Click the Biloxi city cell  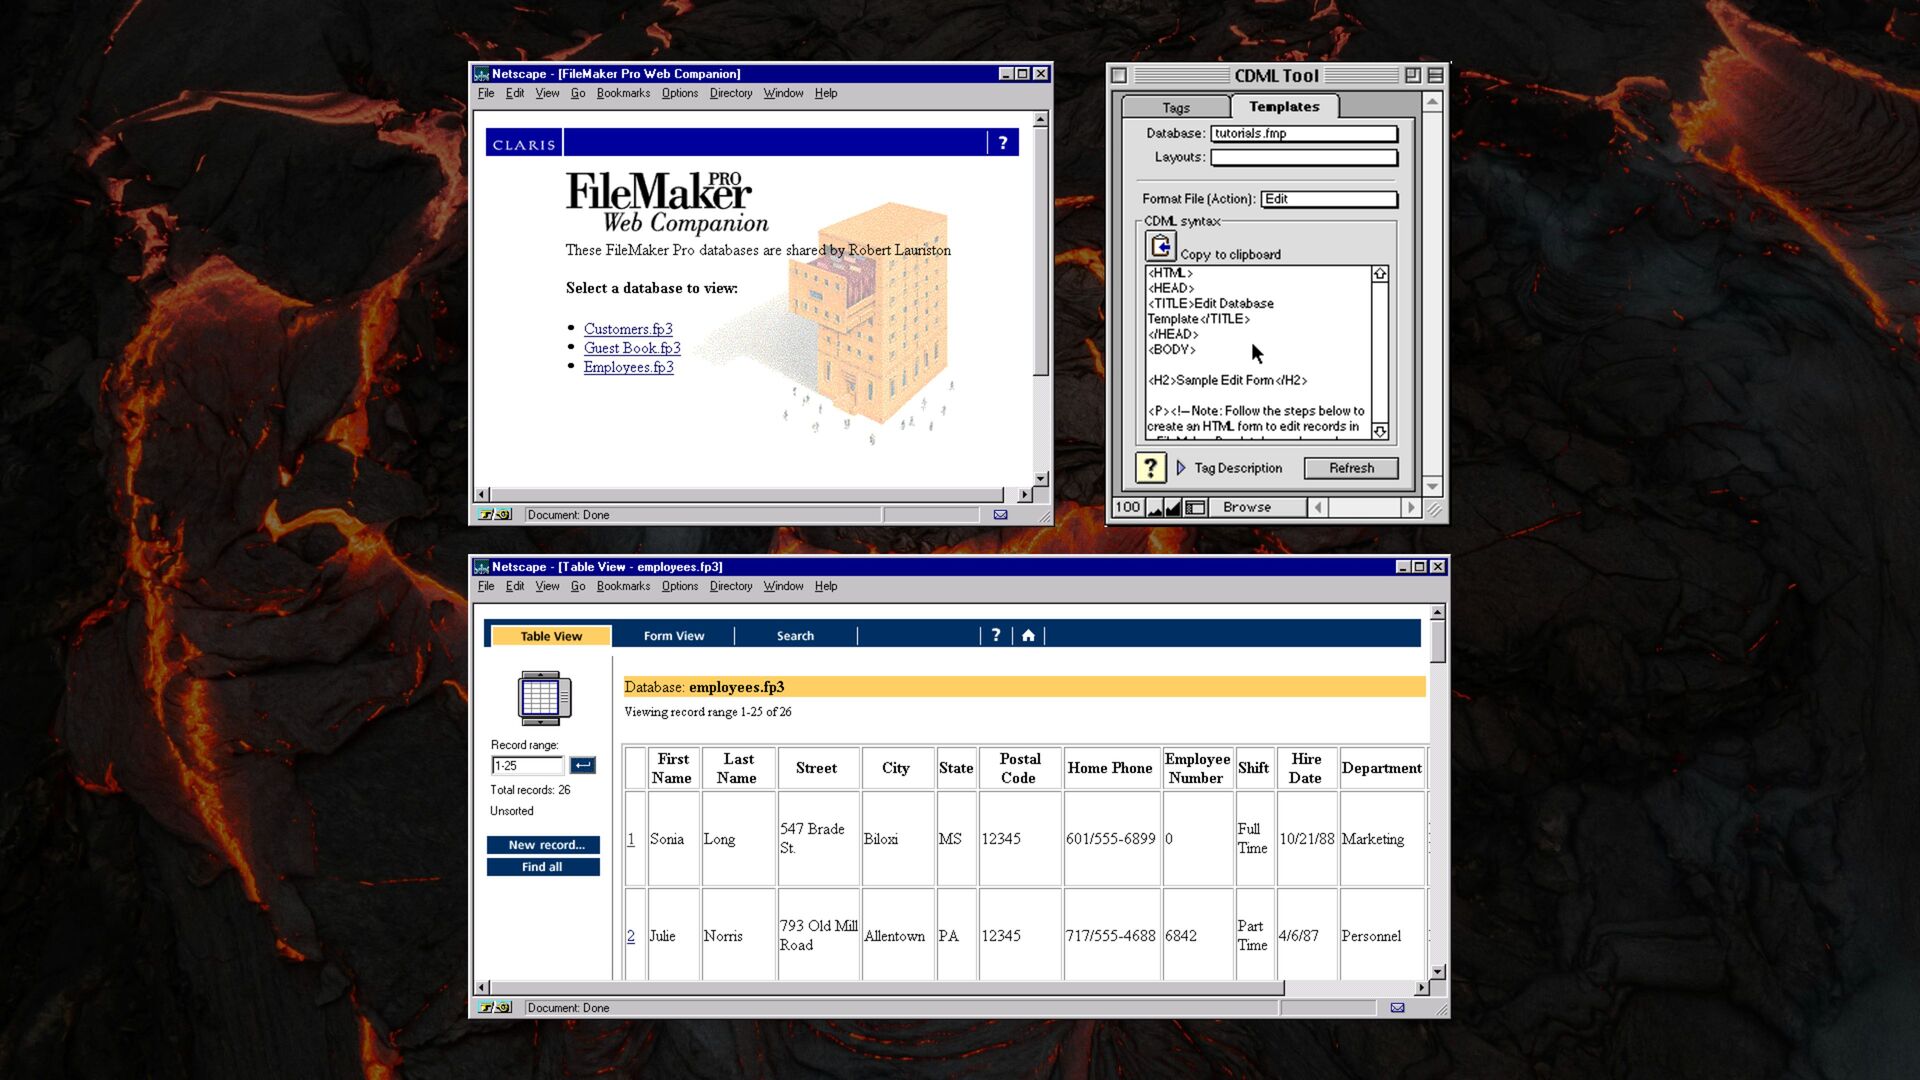(897, 839)
